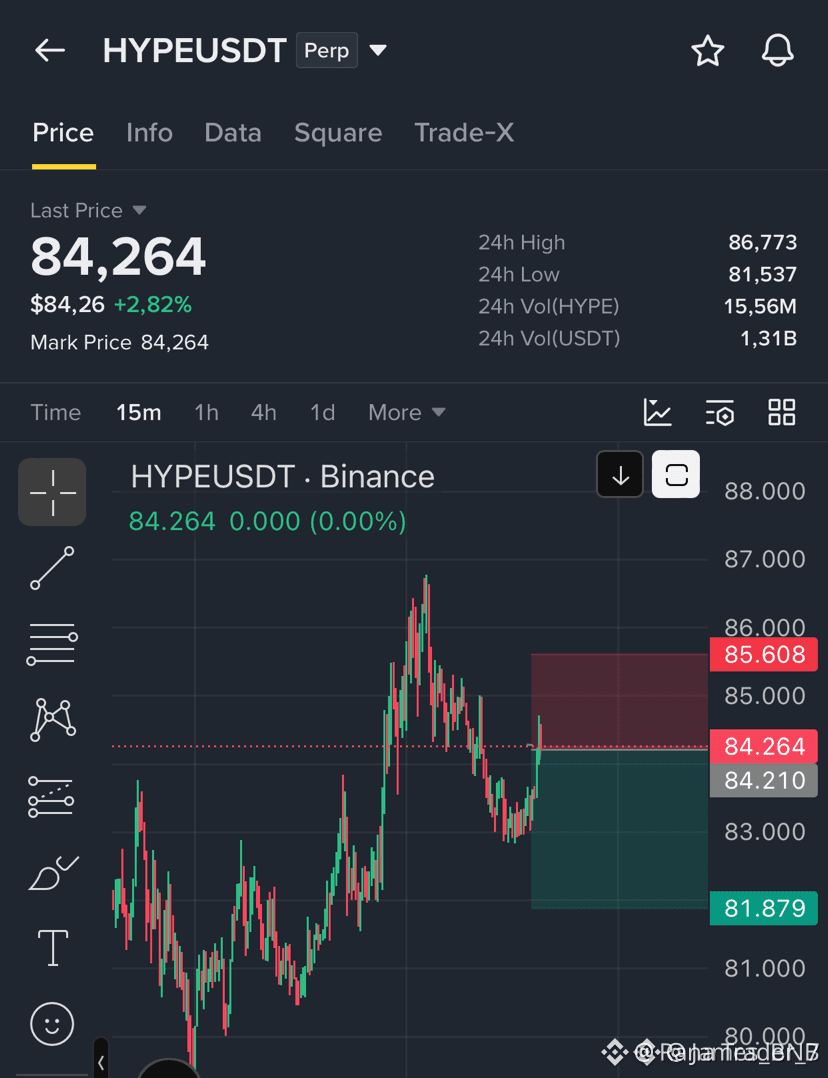Select the text annotation tool

[53, 948]
